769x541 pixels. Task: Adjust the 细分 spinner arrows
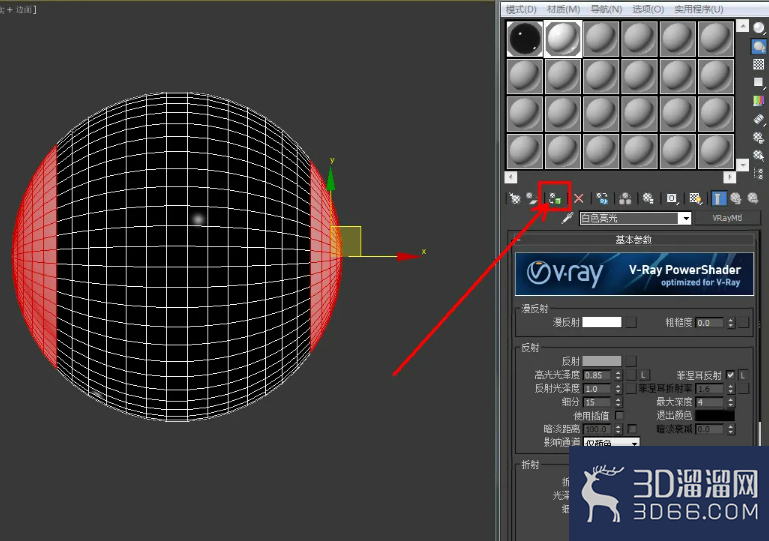618,402
